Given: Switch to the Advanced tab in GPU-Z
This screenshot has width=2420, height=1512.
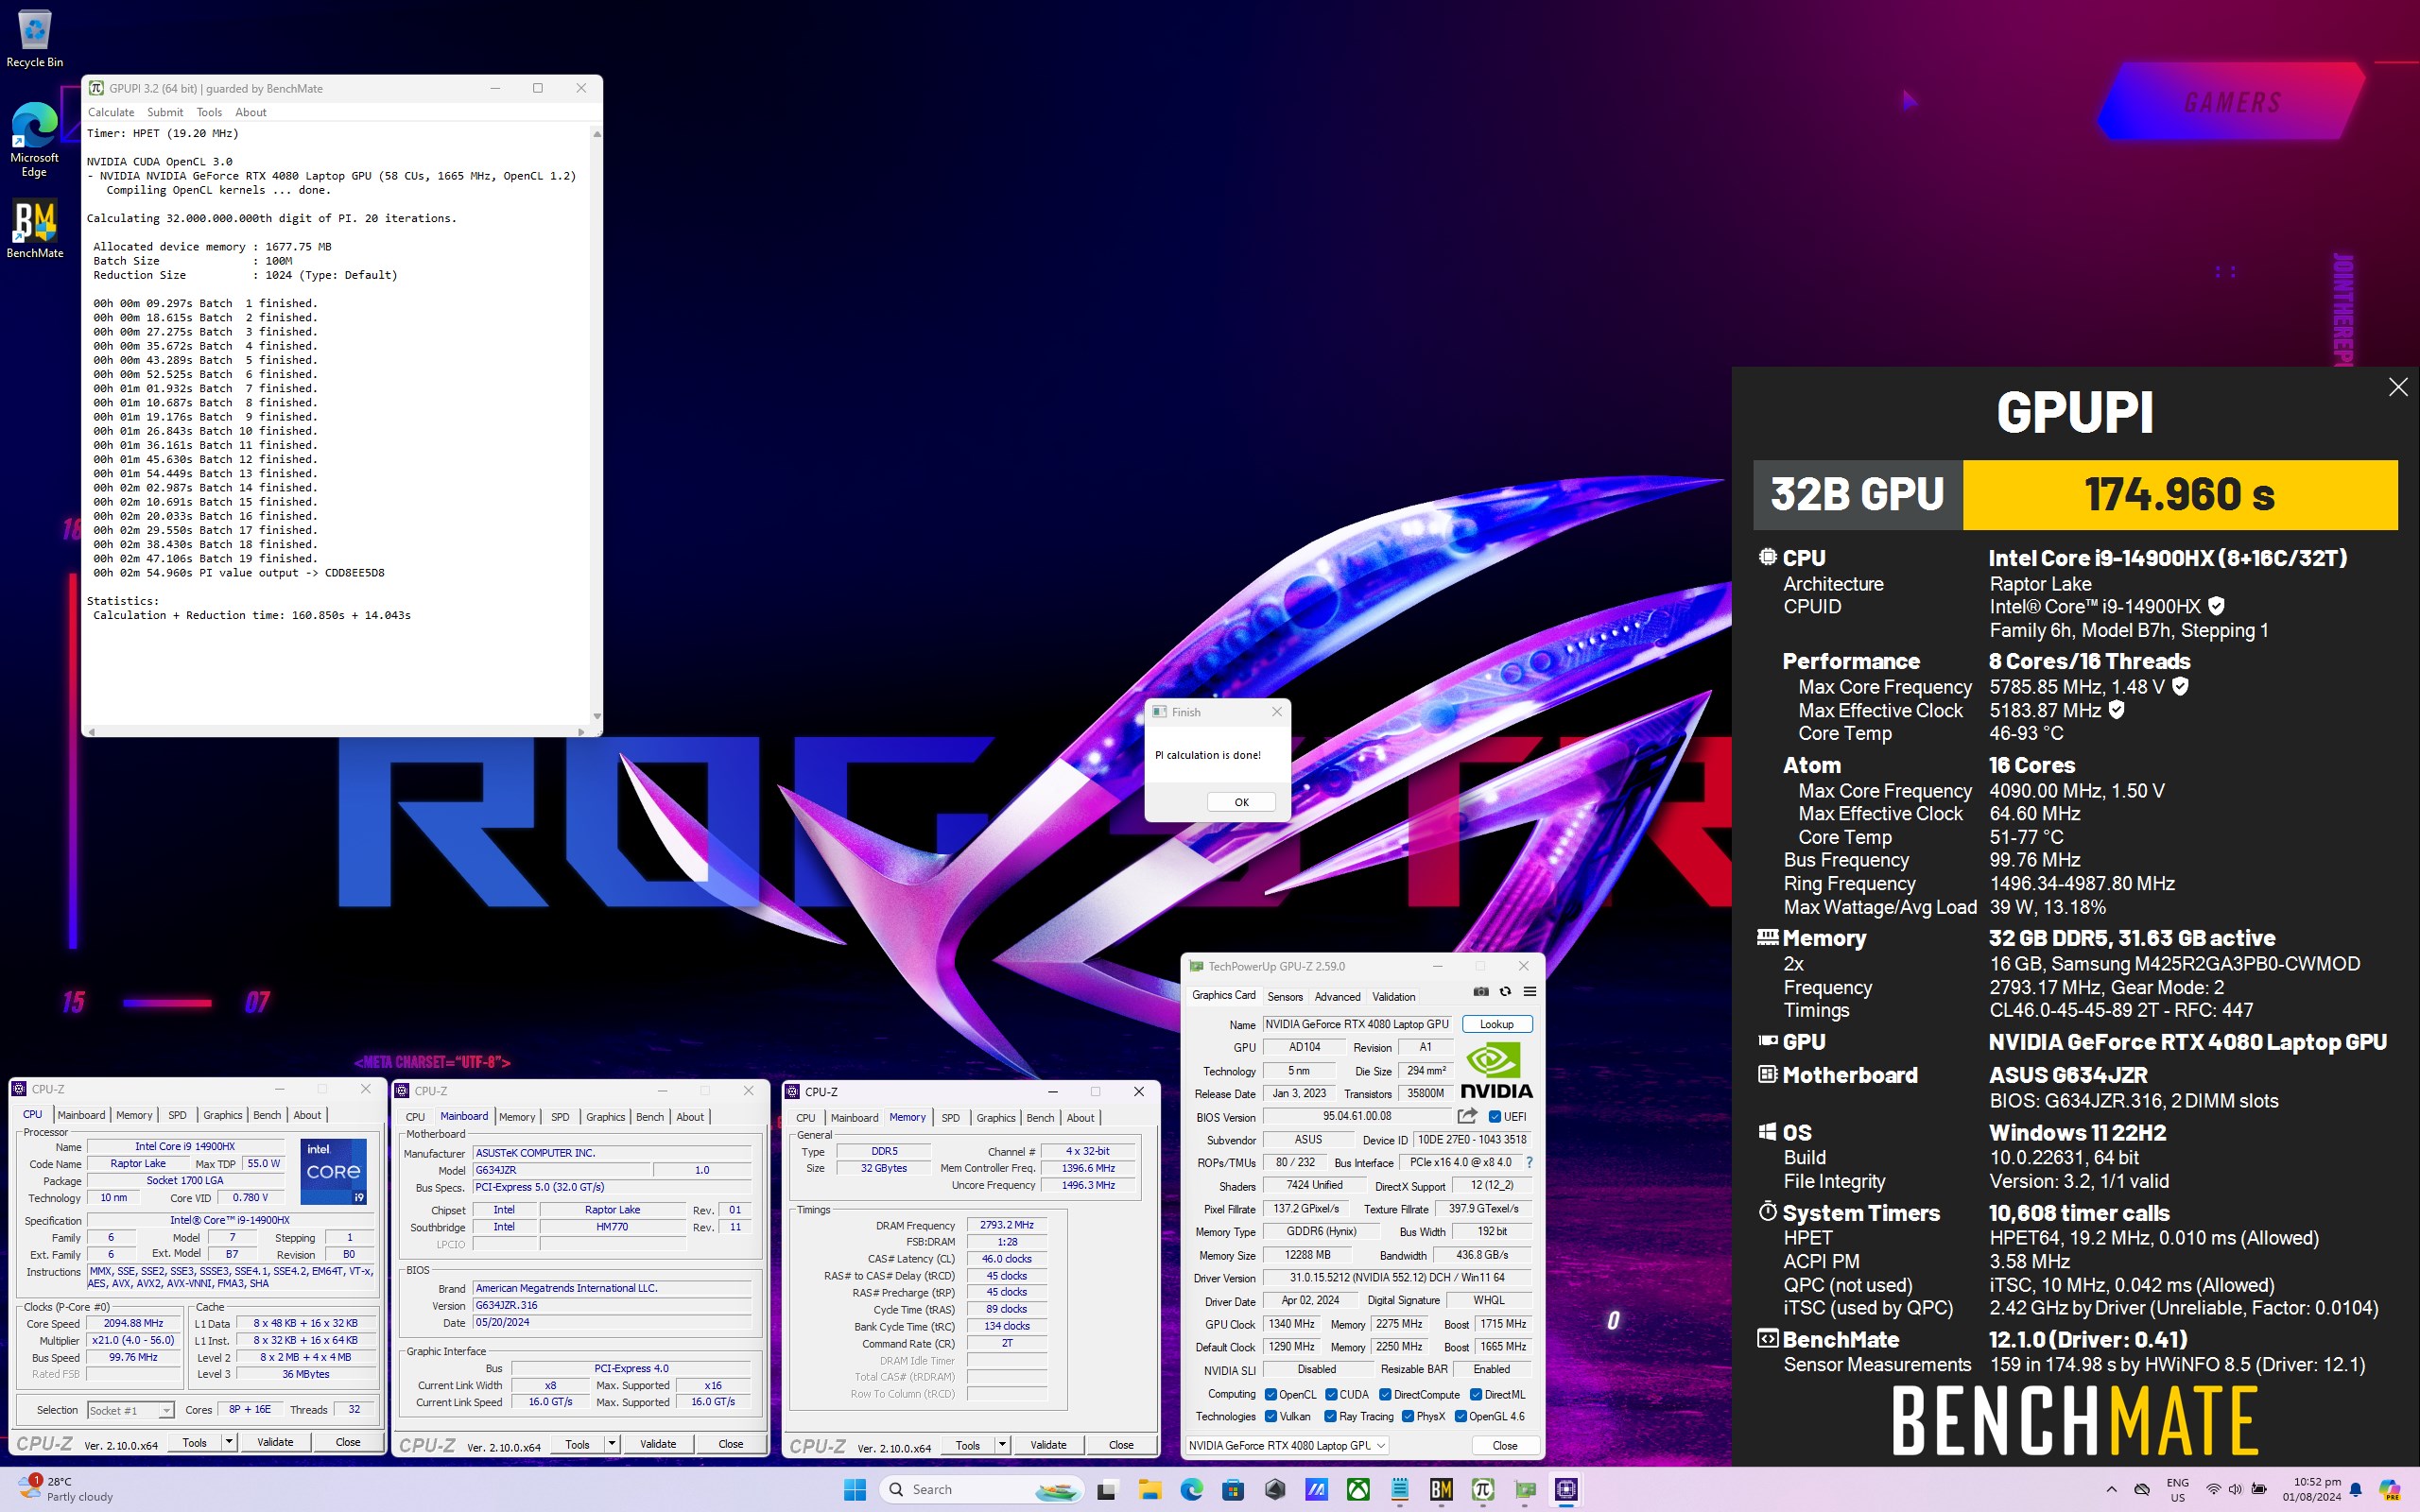Looking at the screenshot, I should pos(1337,996).
